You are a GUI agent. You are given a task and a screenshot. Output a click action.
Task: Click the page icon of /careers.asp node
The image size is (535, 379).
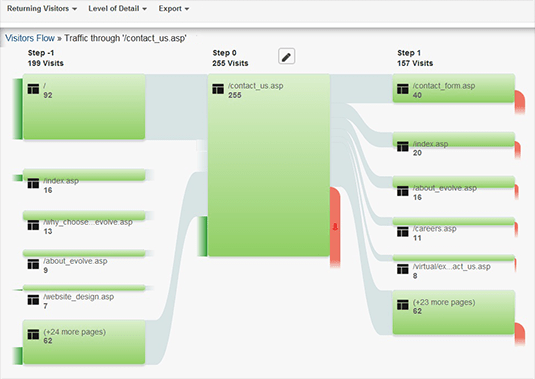[403, 232]
